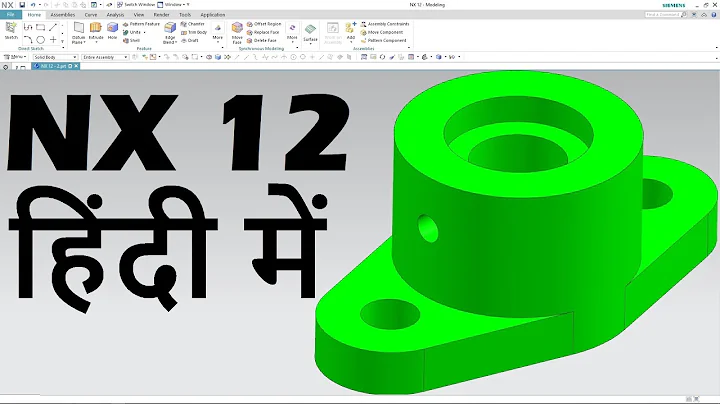Screen dimensions: 720x404
Task: Select the Arc sketch tool
Action: (x=28, y=39)
